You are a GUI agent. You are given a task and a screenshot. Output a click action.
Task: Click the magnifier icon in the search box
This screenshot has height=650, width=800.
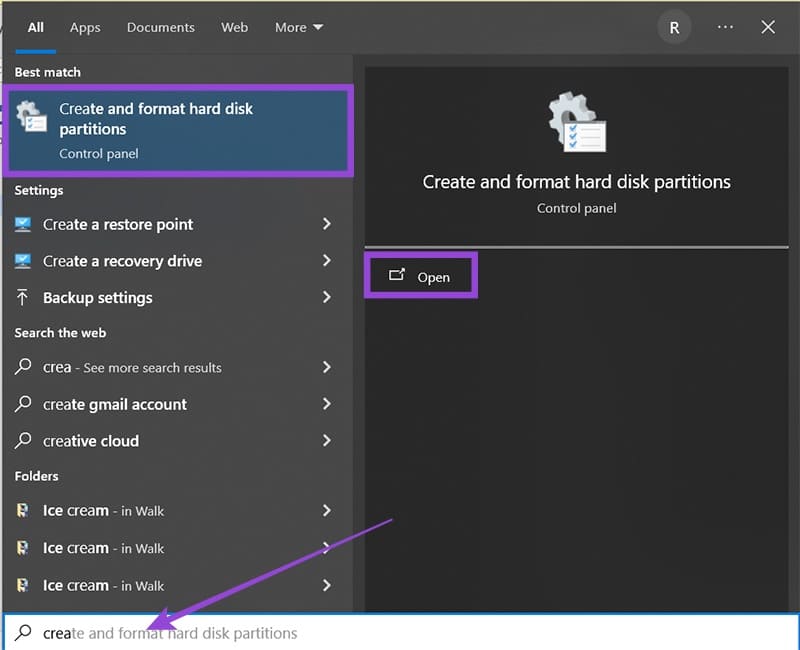23,633
